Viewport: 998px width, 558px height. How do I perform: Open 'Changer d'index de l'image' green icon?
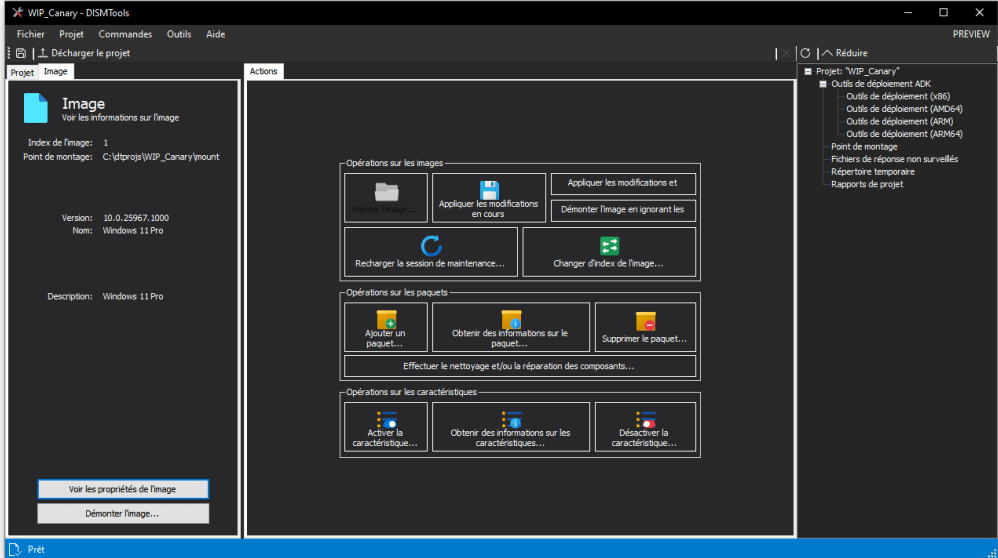point(609,245)
